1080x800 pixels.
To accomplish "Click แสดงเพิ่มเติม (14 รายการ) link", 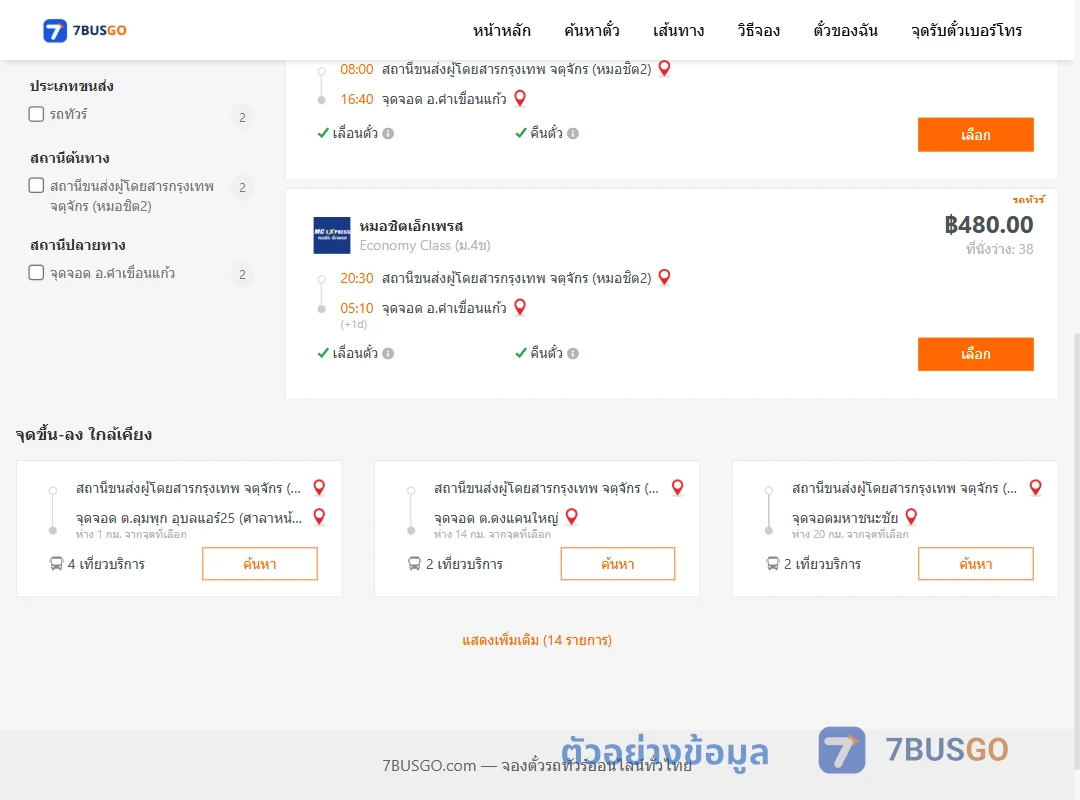I will tap(537, 640).
